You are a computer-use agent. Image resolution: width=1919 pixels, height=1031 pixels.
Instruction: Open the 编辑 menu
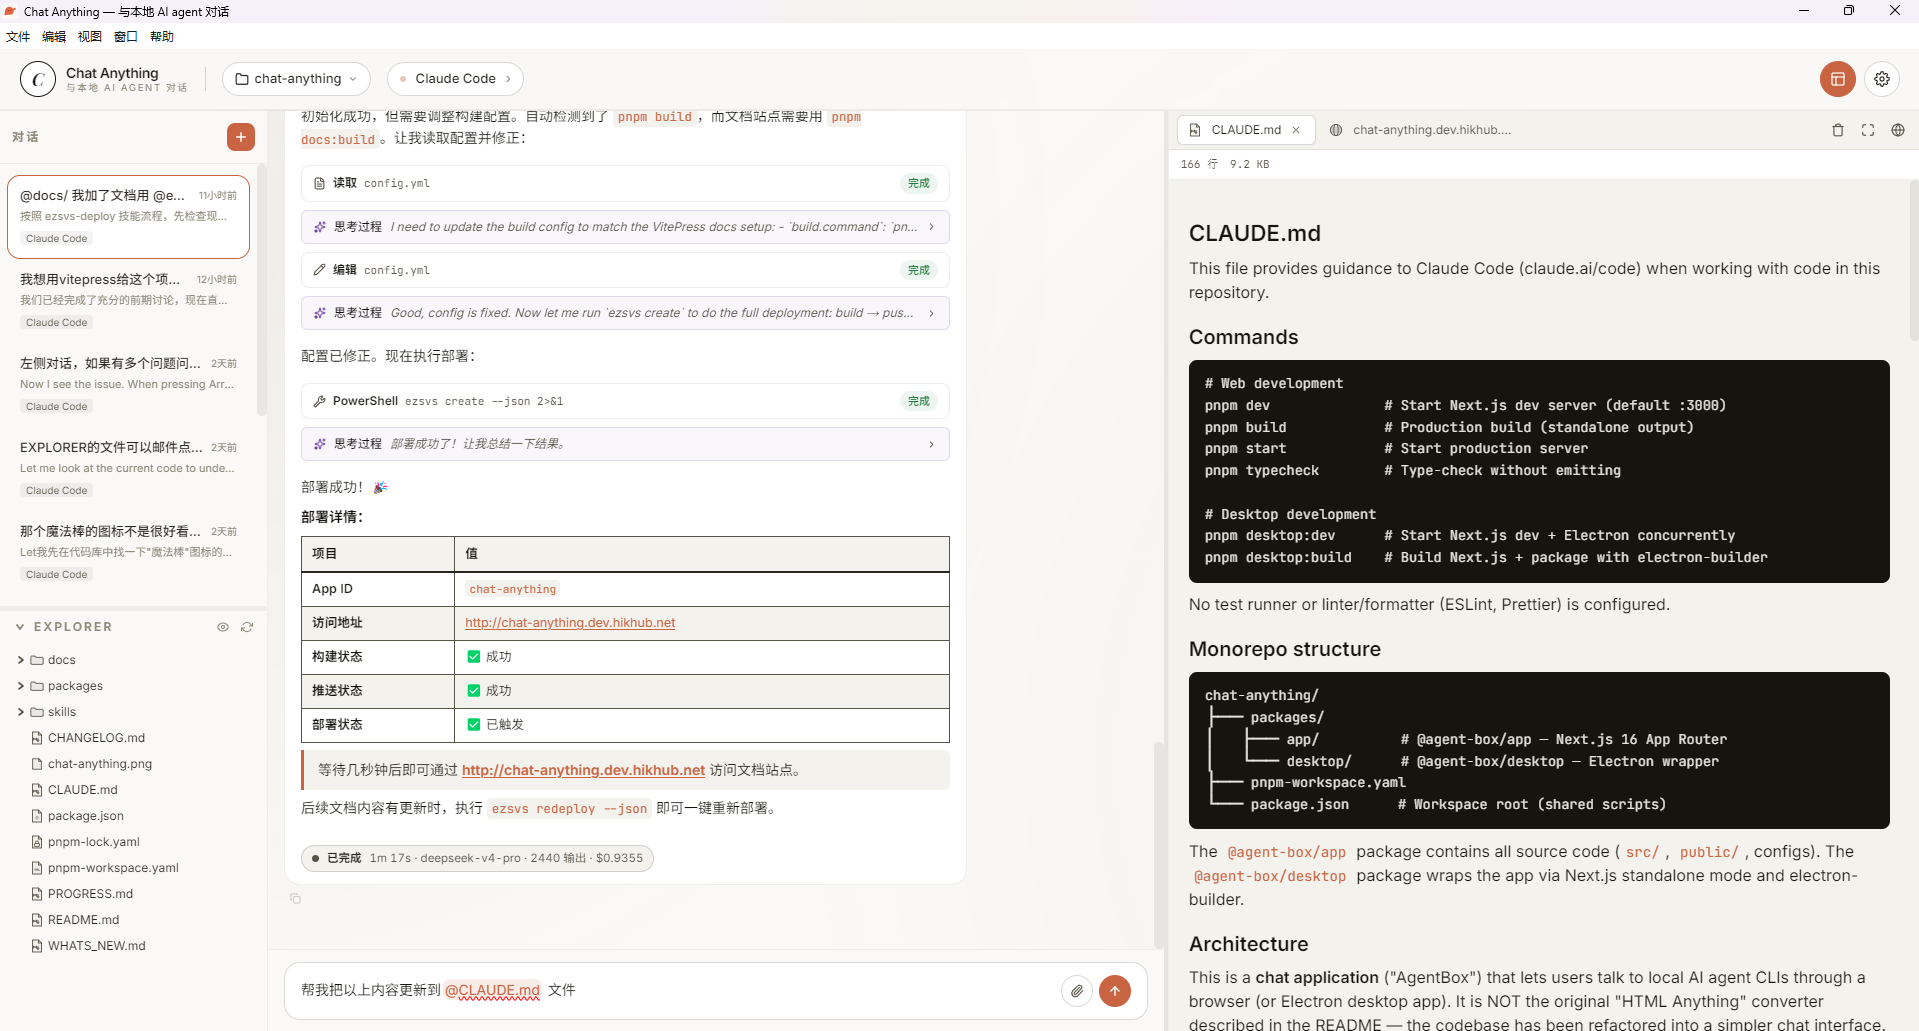[54, 37]
